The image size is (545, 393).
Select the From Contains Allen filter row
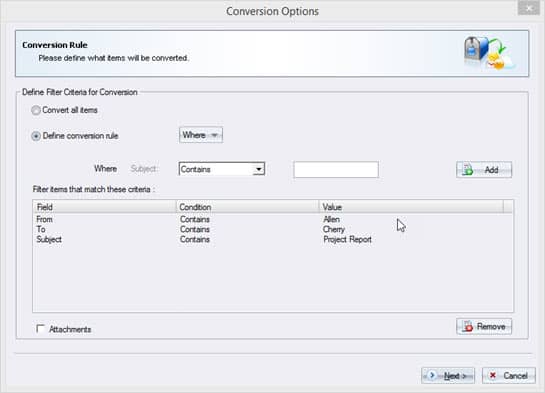273,219
